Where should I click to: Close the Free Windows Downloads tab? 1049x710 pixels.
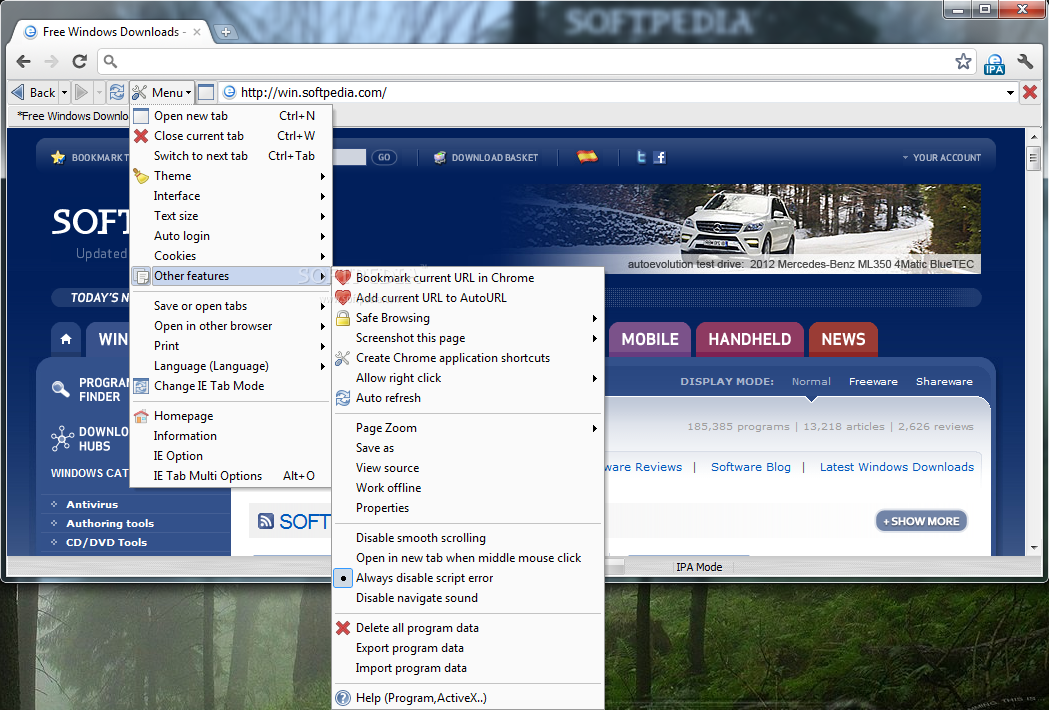click(x=197, y=31)
